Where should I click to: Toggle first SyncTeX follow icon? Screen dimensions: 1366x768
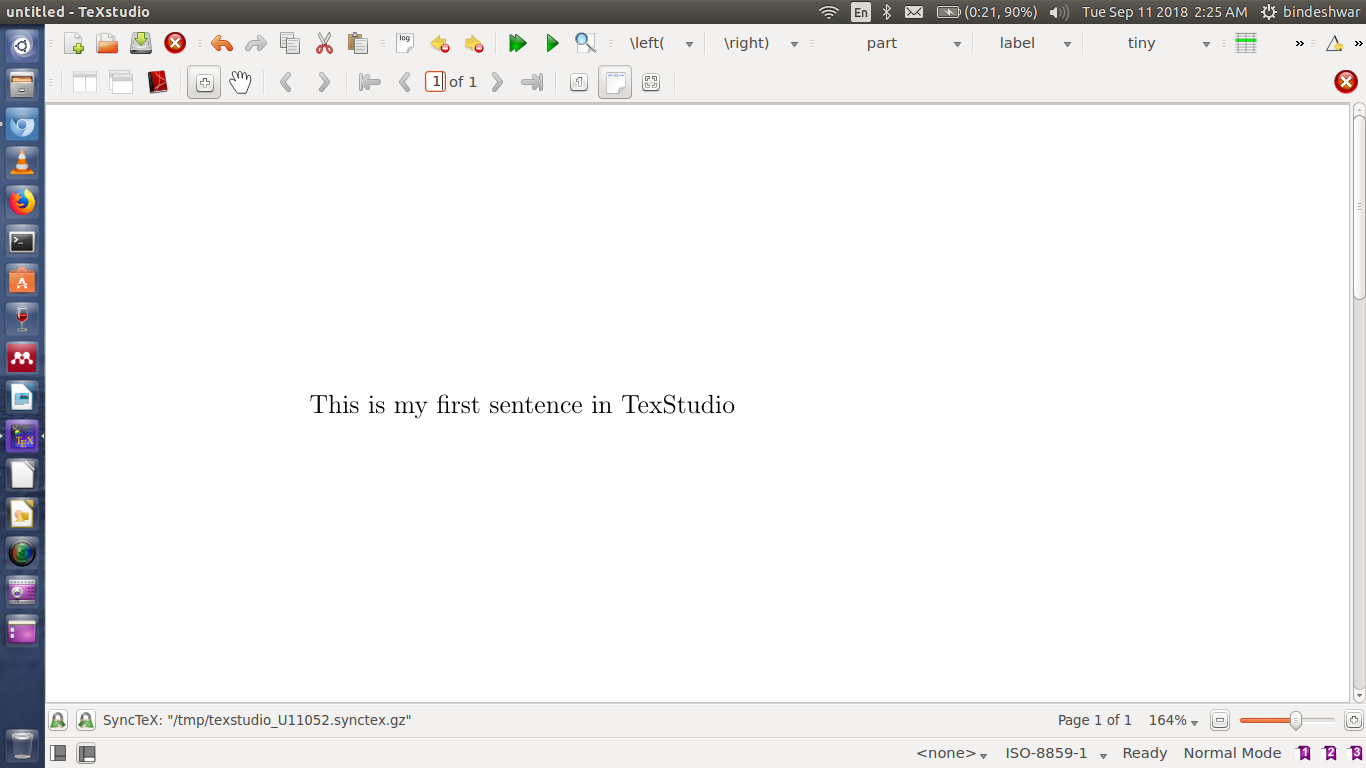click(x=58, y=720)
